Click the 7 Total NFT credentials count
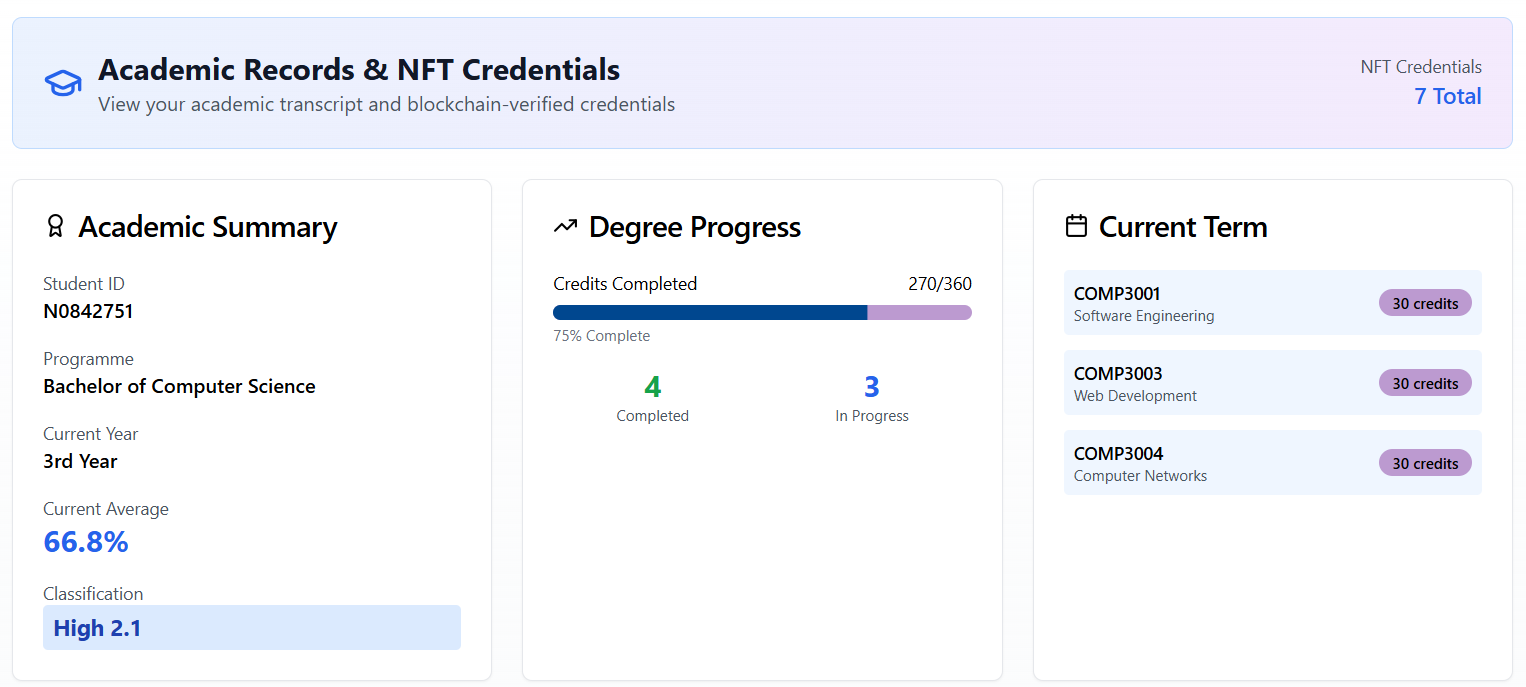 (x=1447, y=96)
